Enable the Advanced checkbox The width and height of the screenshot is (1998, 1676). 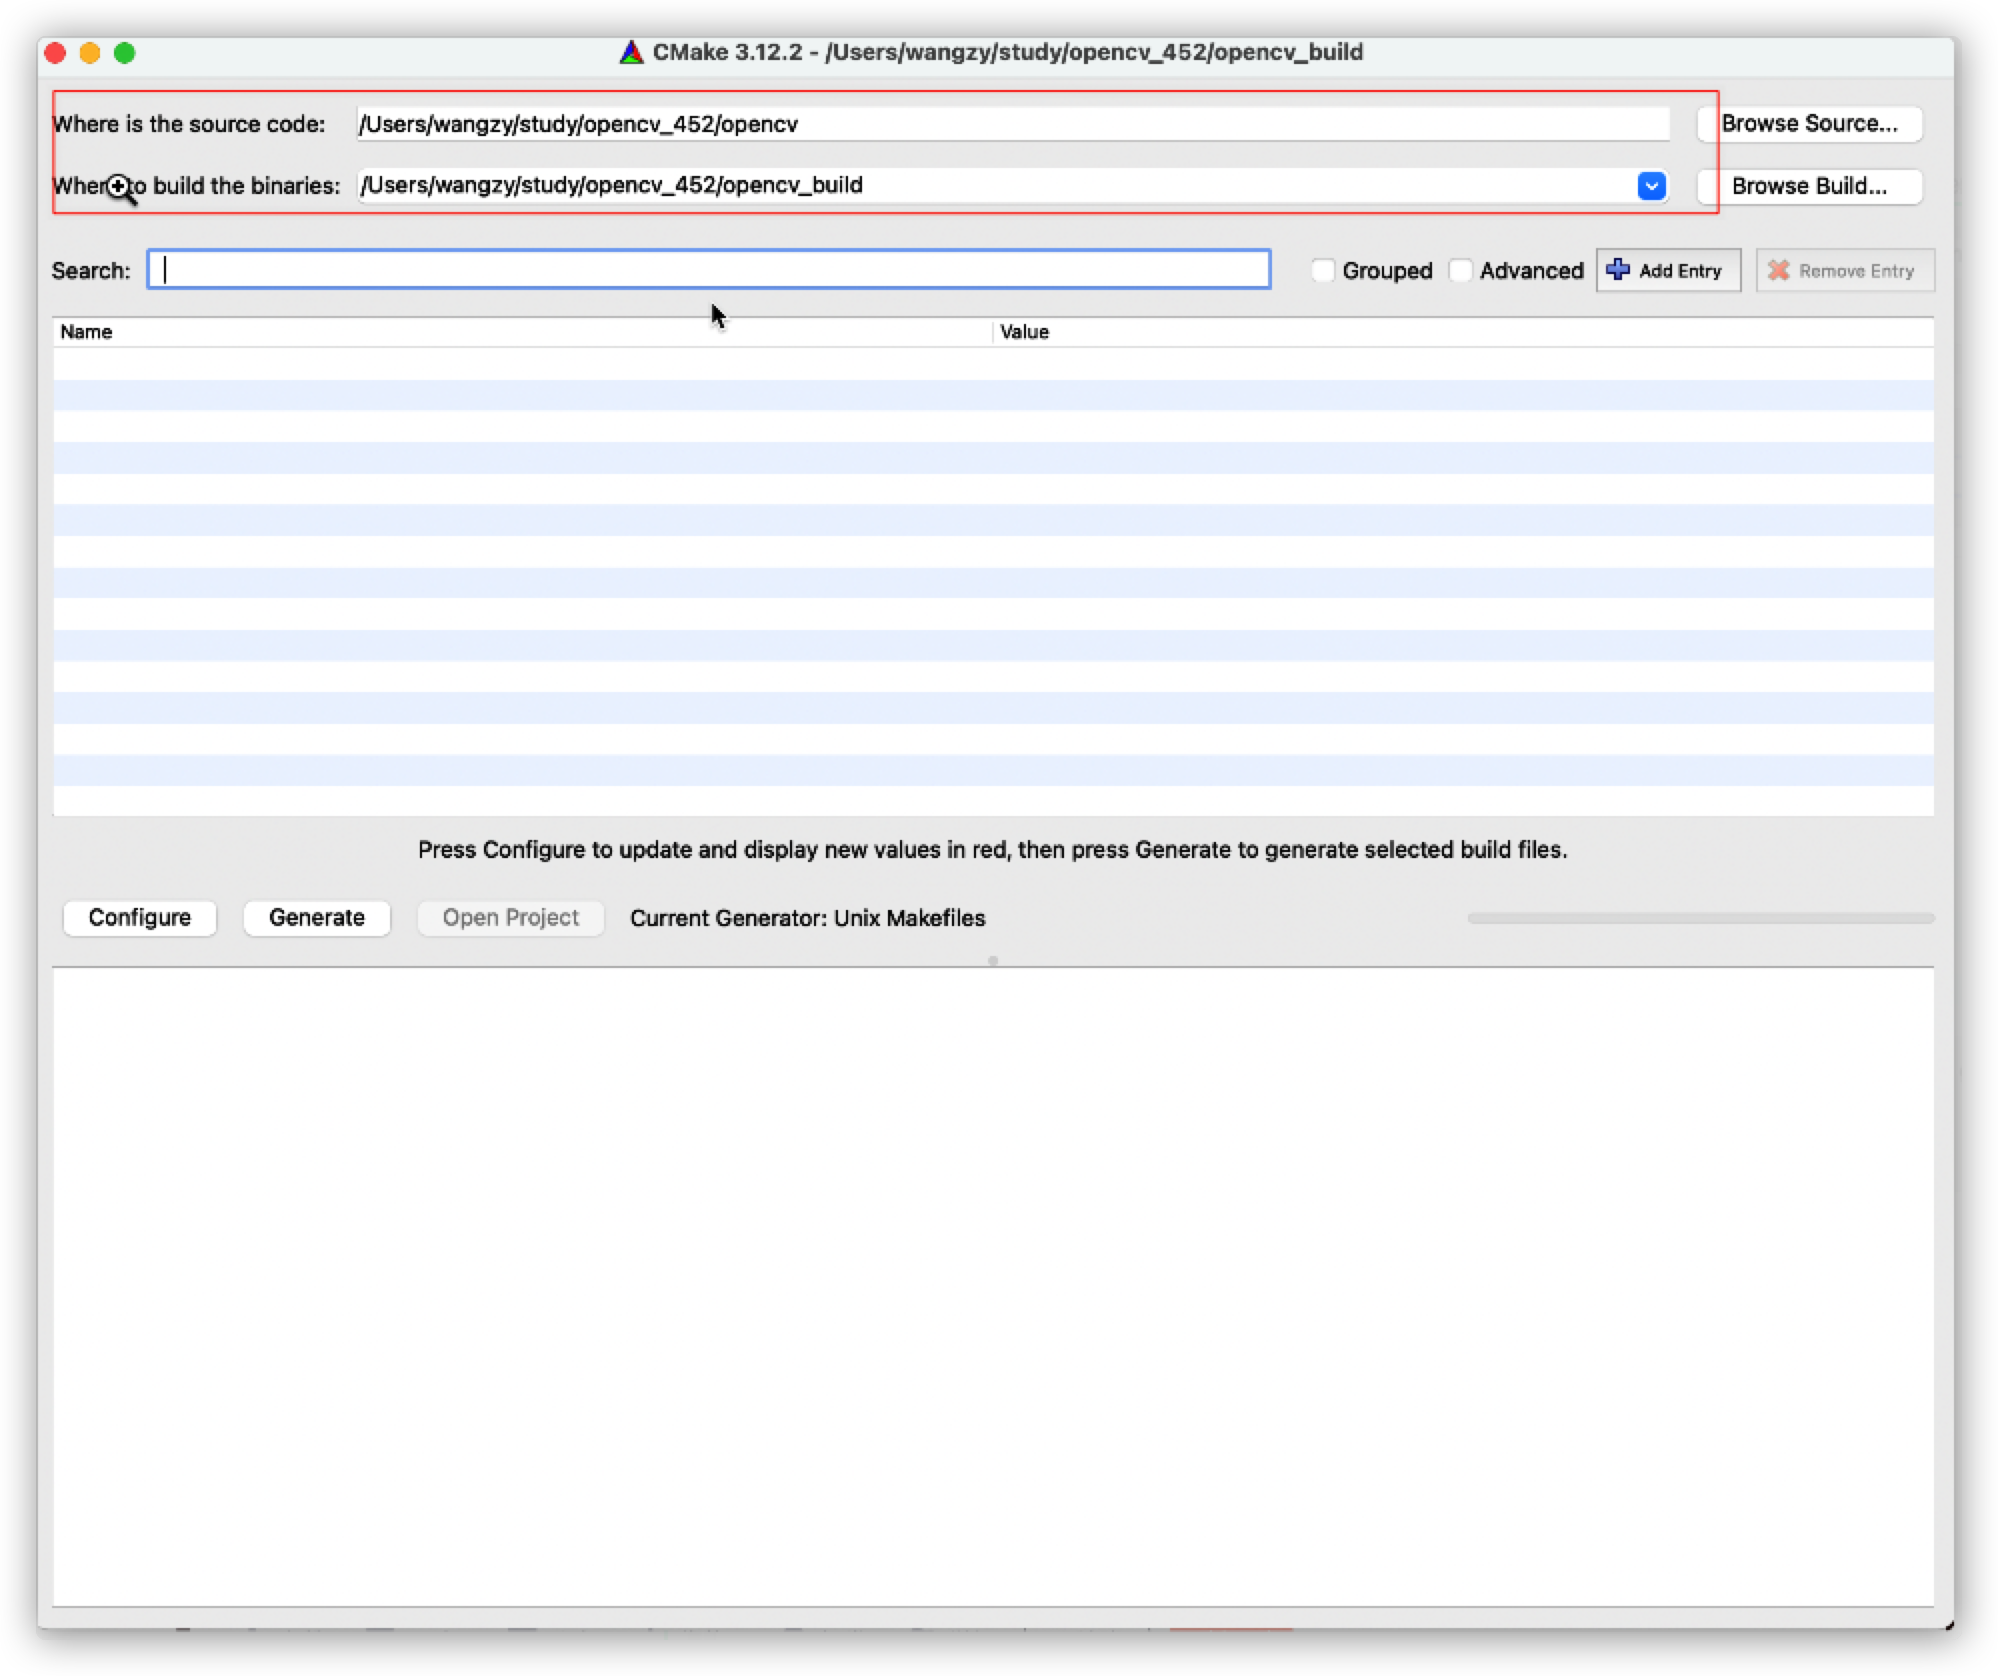pos(1460,270)
